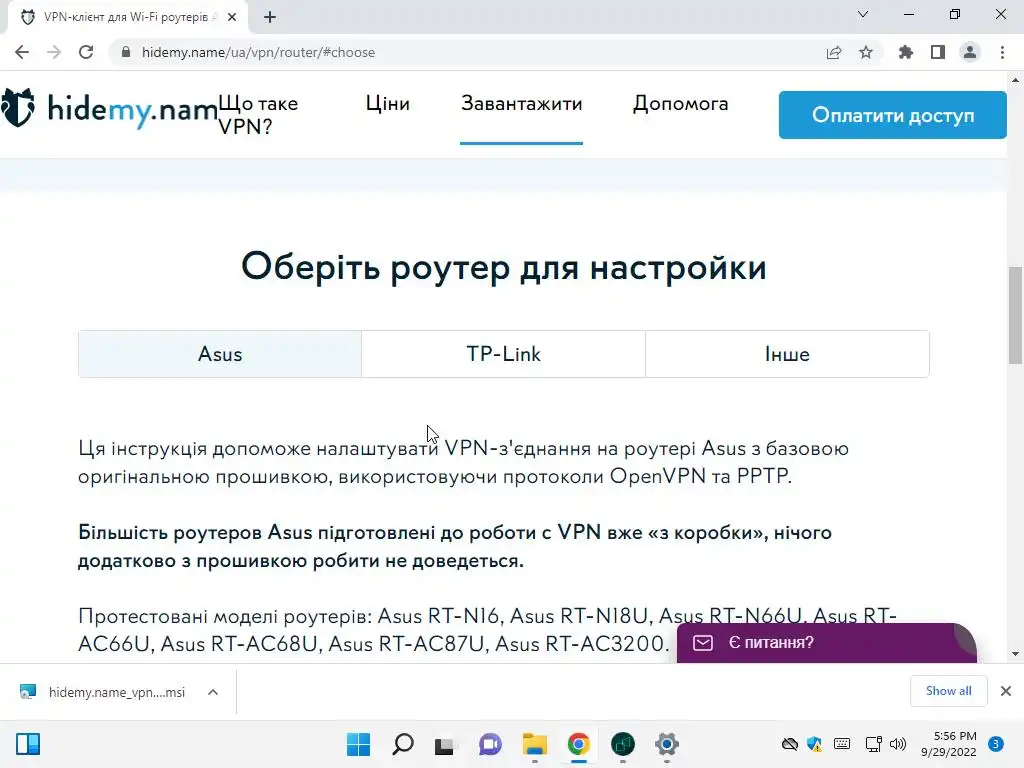
Task: Close the downloads bar
Action: [1006, 691]
